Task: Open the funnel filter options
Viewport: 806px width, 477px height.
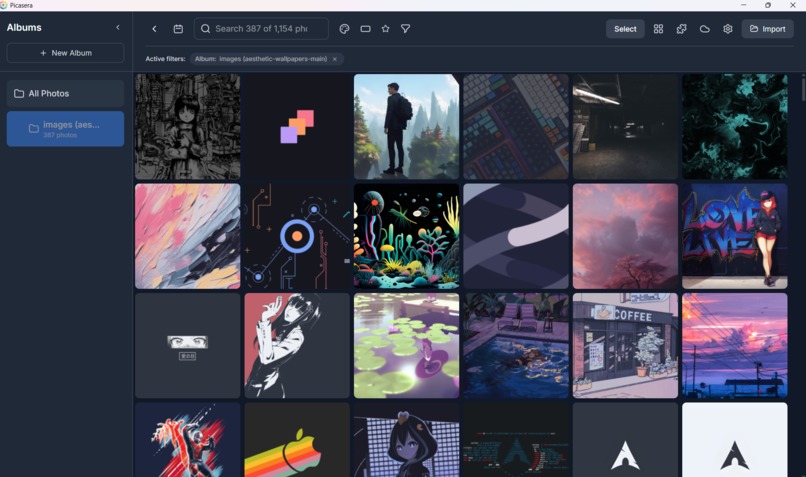Action: tap(406, 29)
